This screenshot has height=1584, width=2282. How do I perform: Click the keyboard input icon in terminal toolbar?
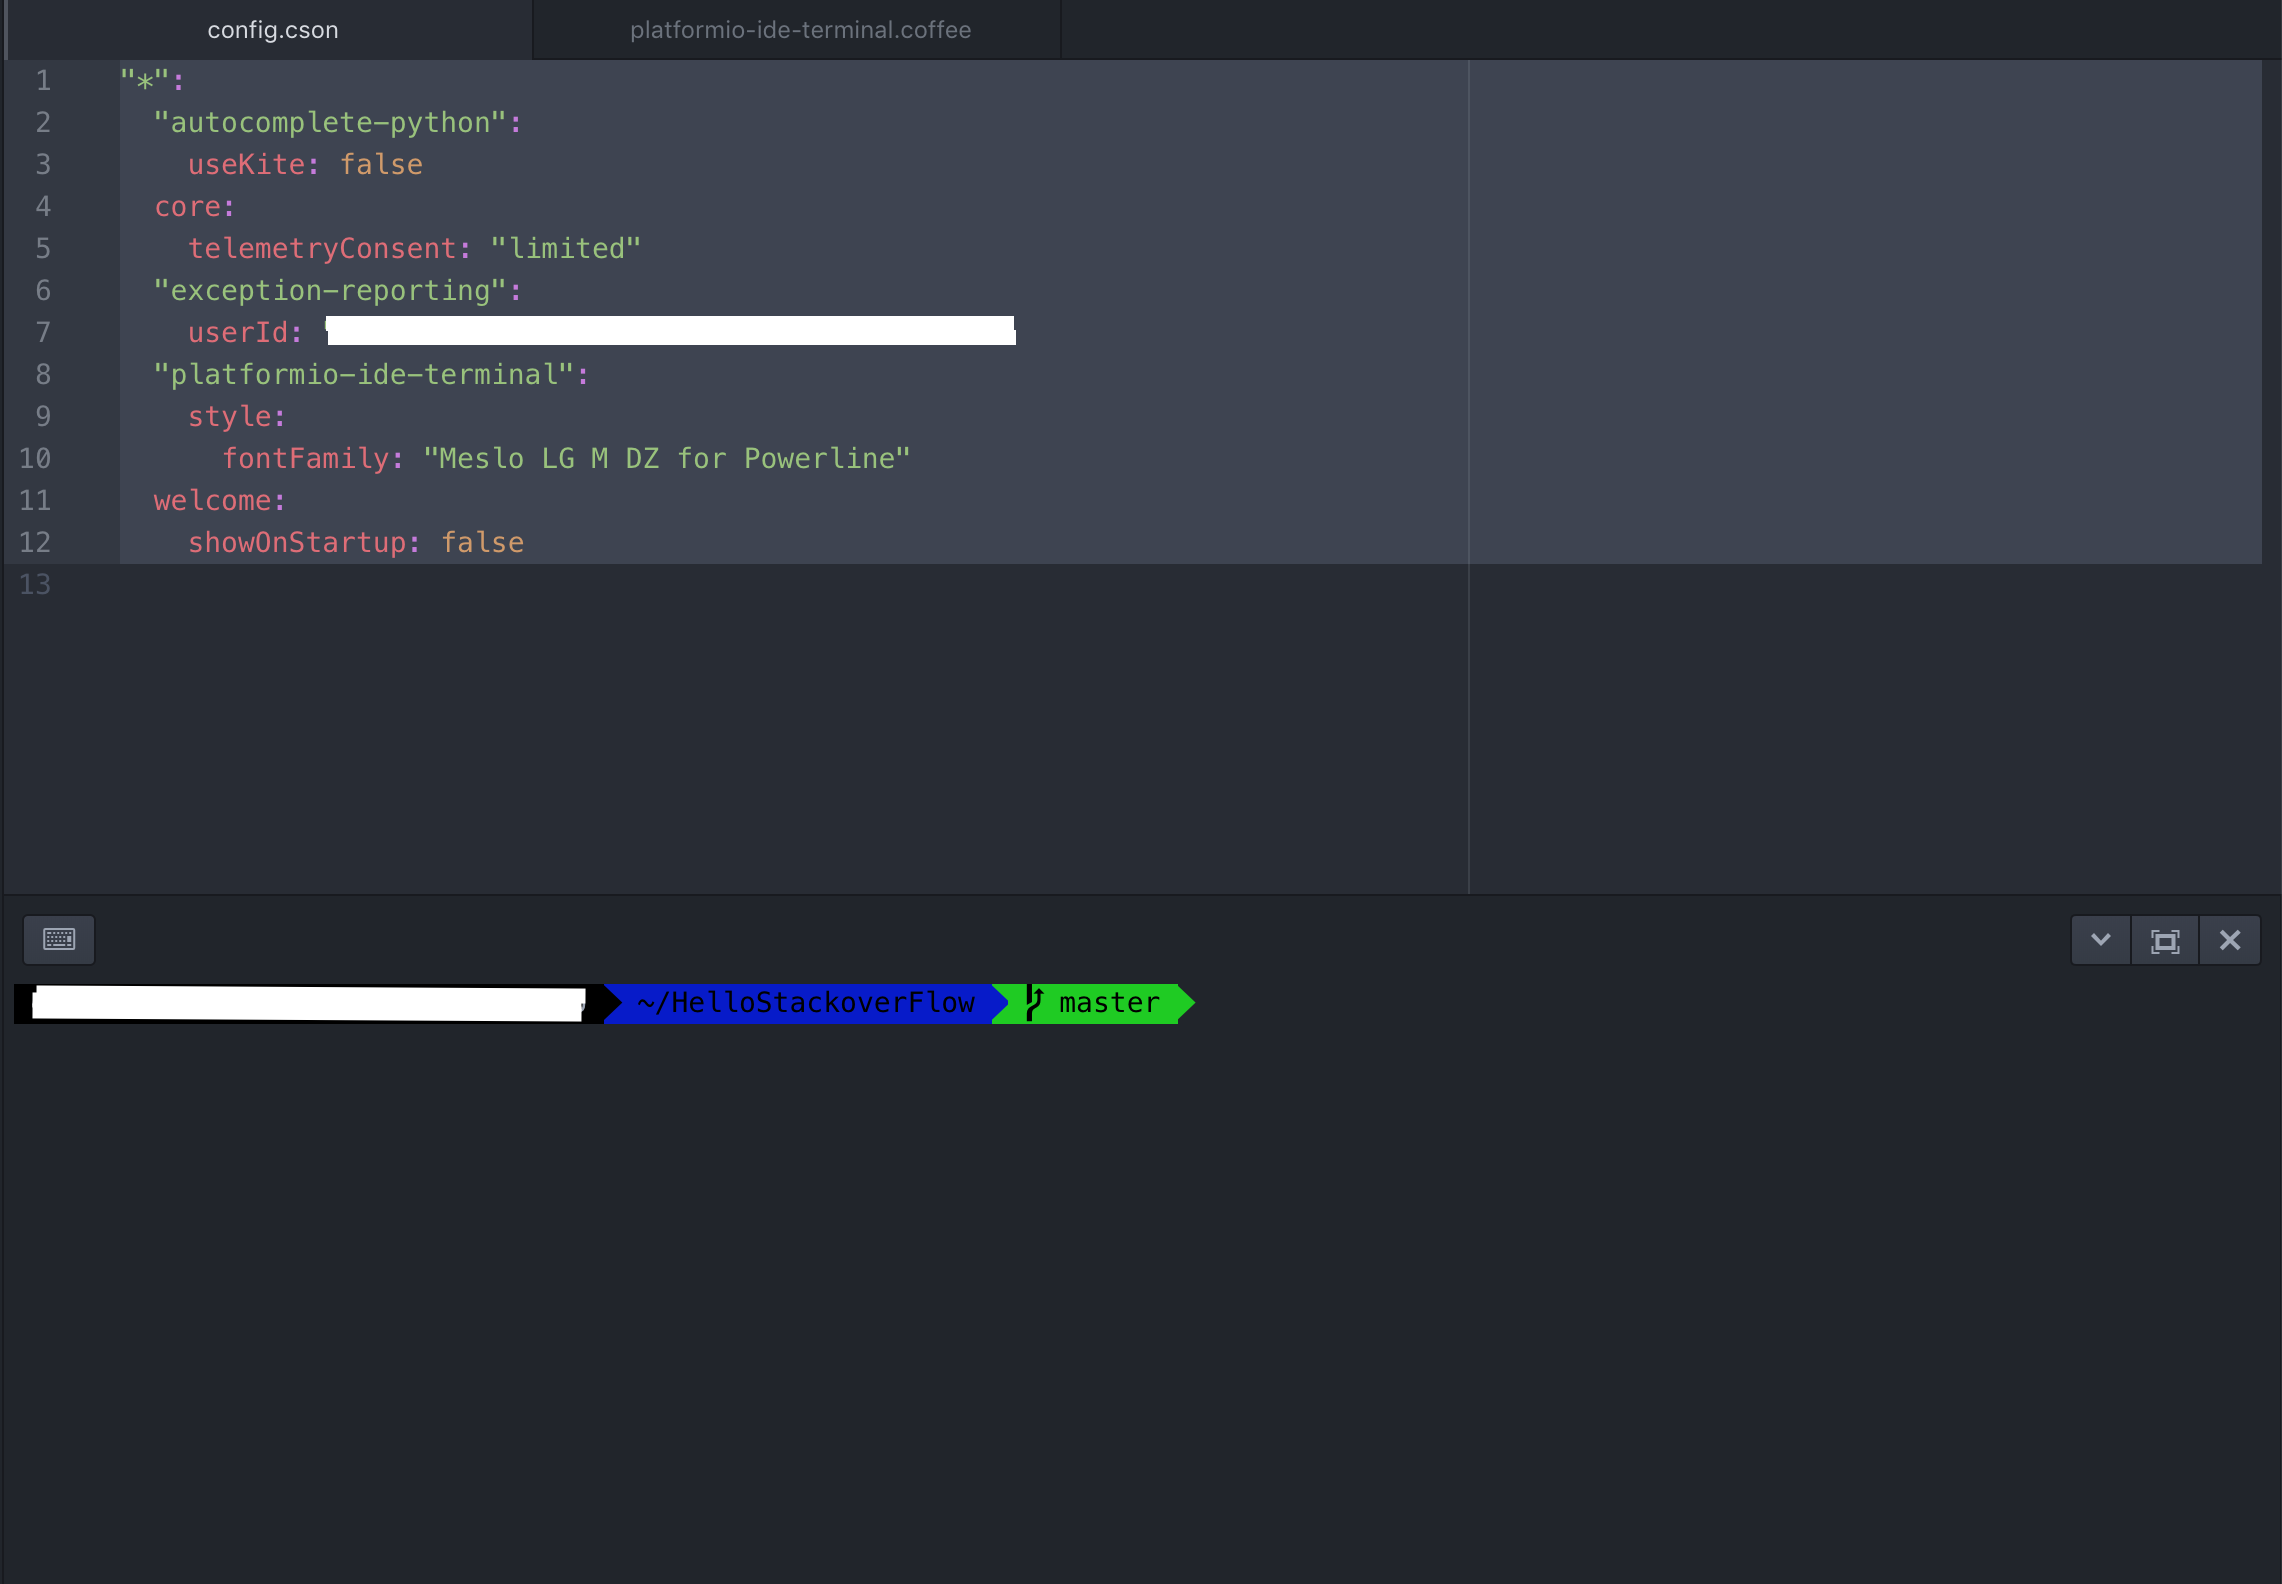tap(58, 940)
